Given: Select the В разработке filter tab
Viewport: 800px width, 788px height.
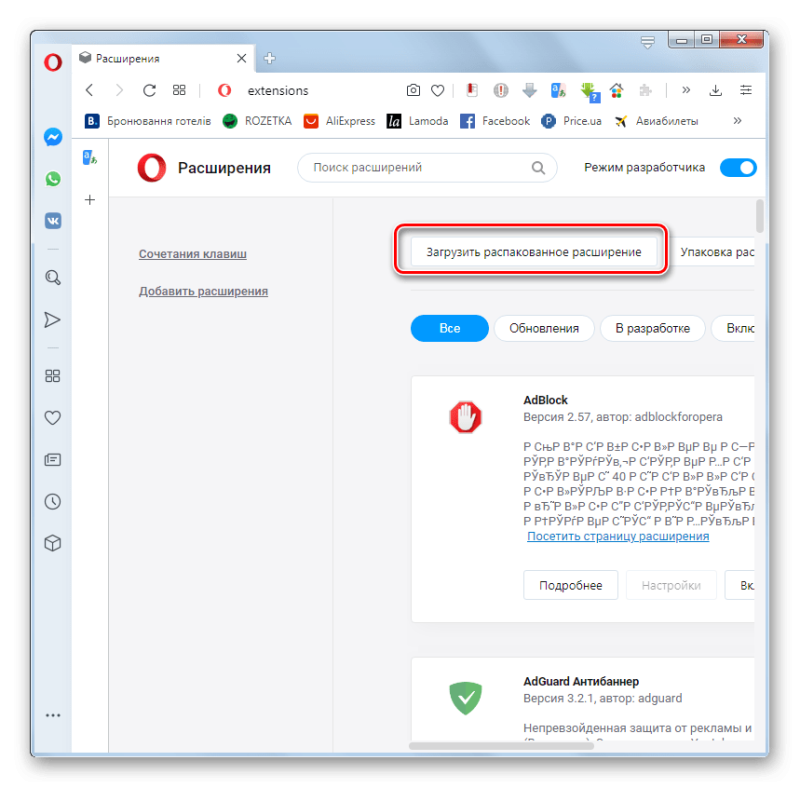Looking at the screenshot, I should (653, 328).
